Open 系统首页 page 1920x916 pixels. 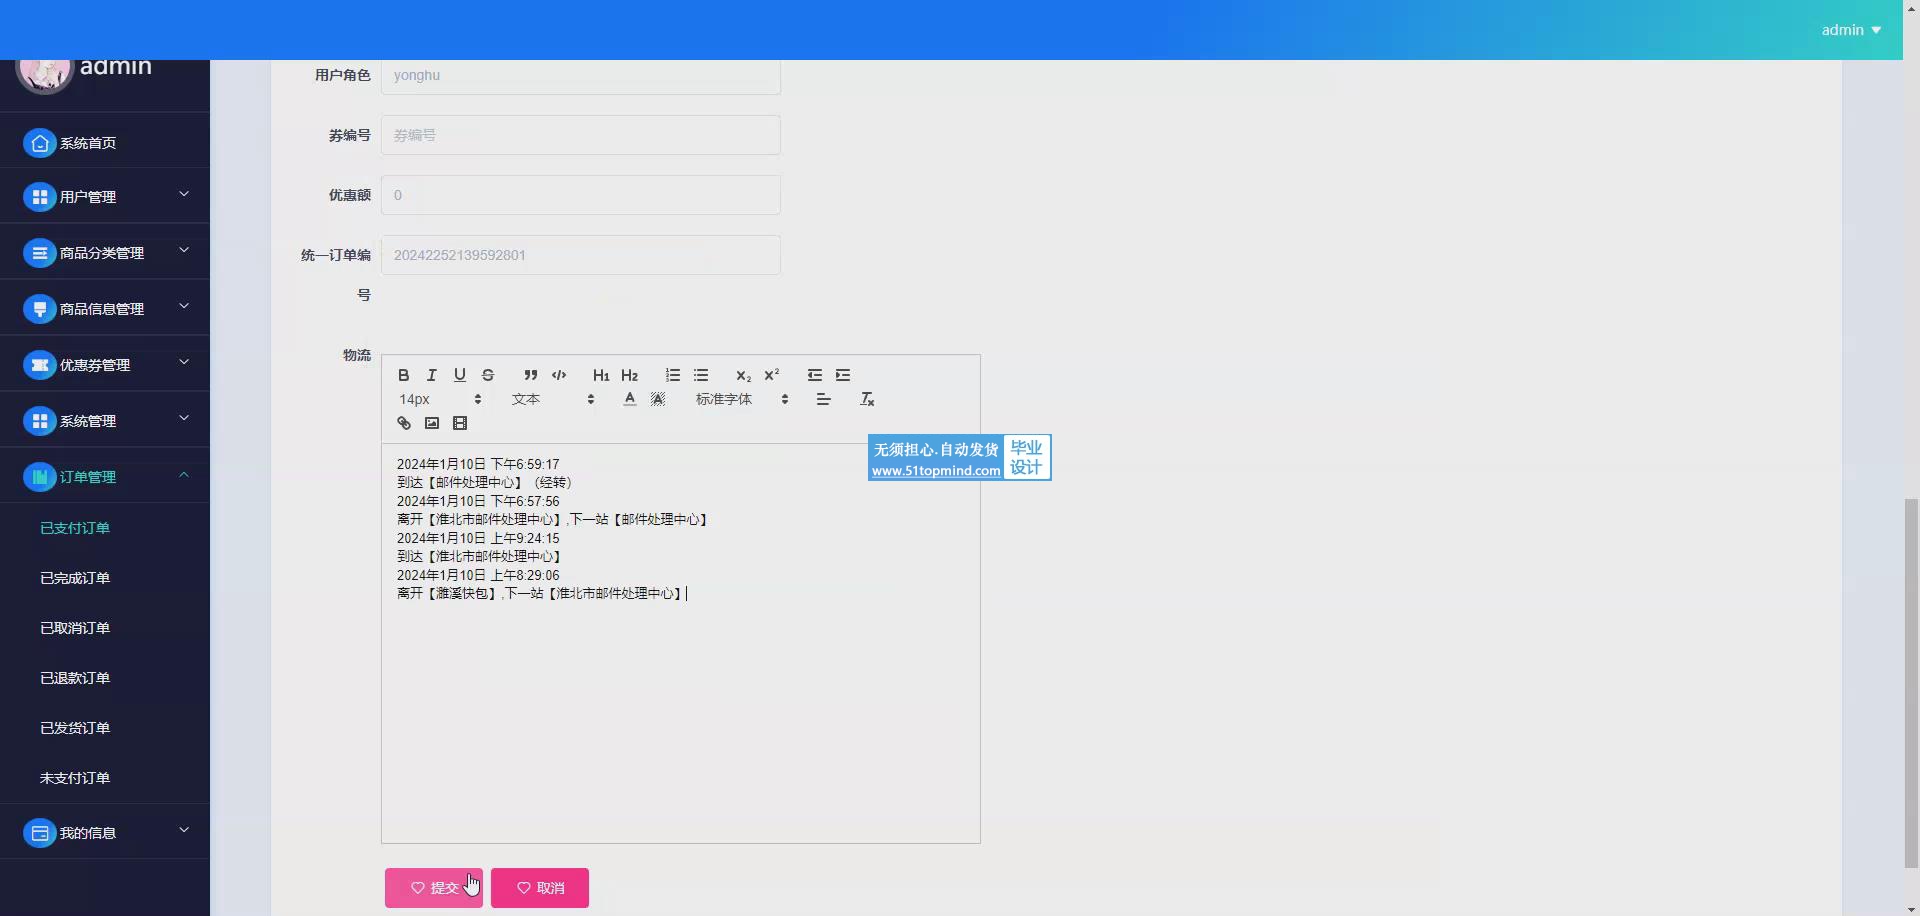pos(105,143)
